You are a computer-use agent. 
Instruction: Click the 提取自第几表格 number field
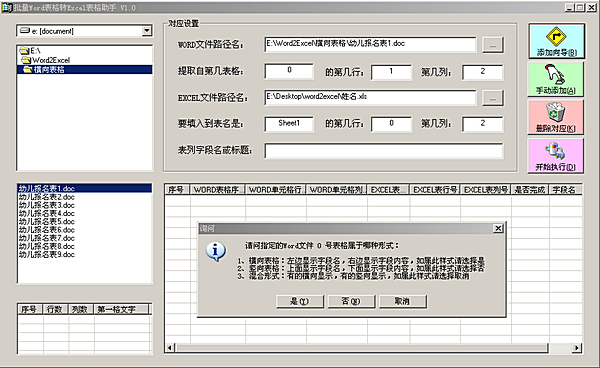pyautogui.click(x=289, y=71)
